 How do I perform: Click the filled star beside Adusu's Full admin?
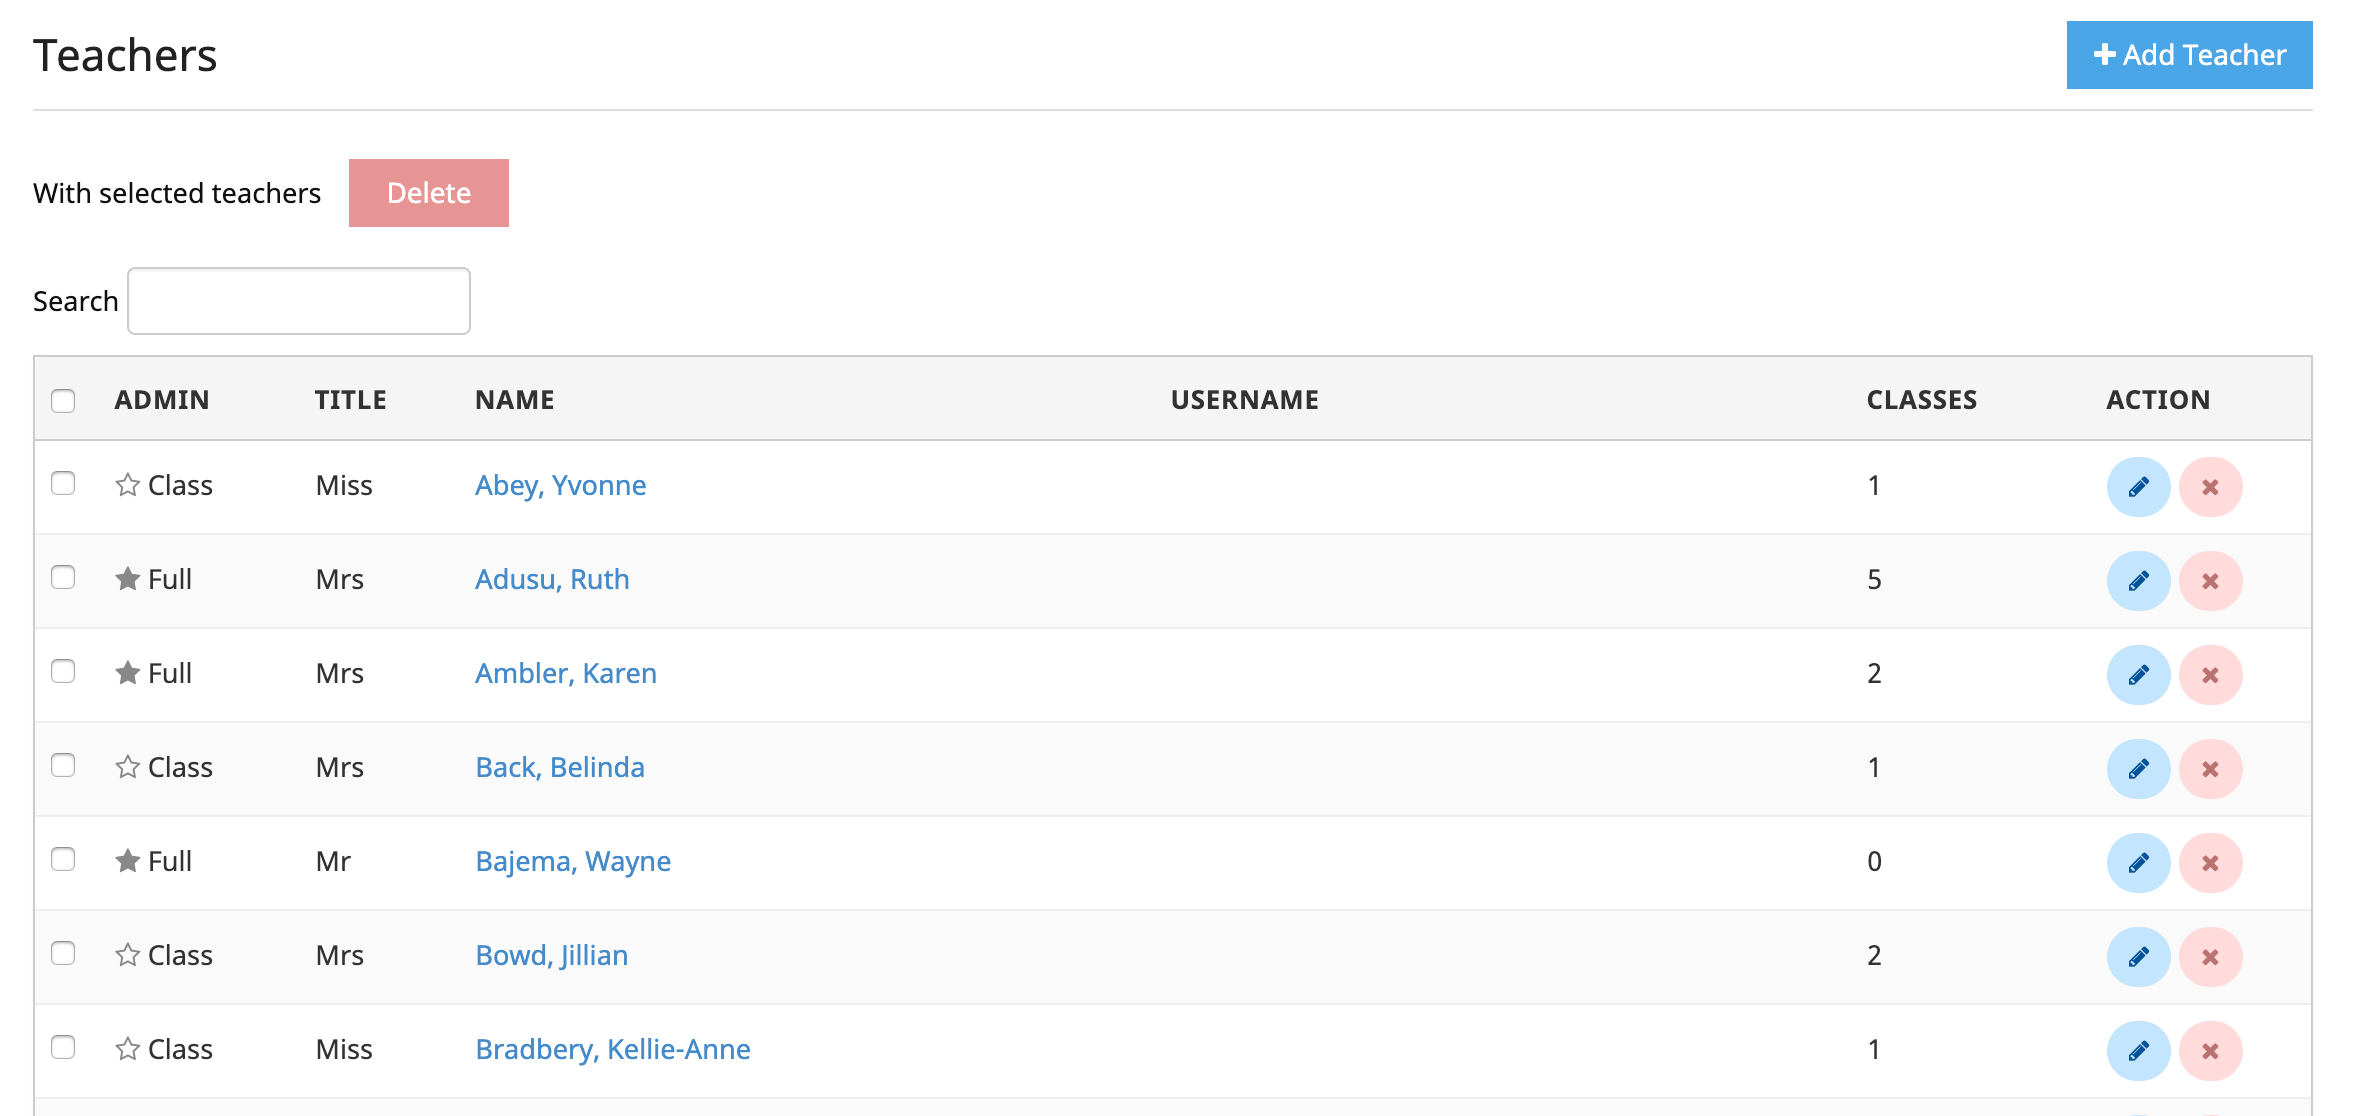point(127,579)
